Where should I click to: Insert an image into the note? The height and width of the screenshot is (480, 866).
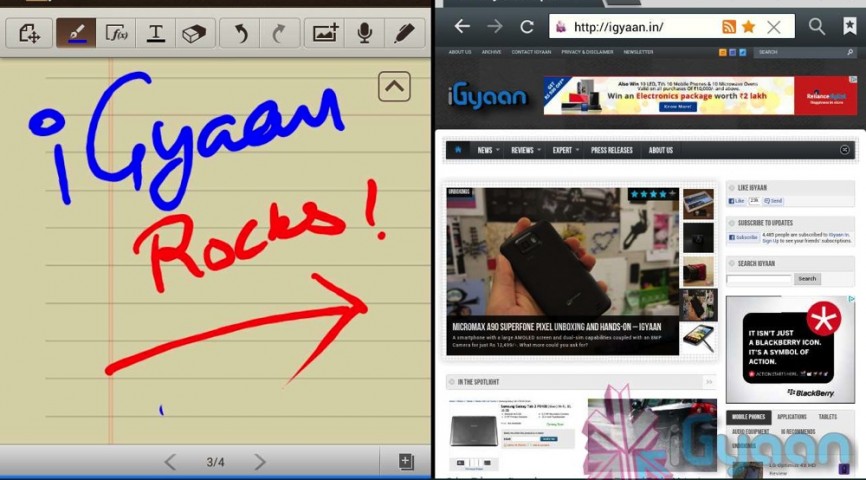click(x=325, y=33)
